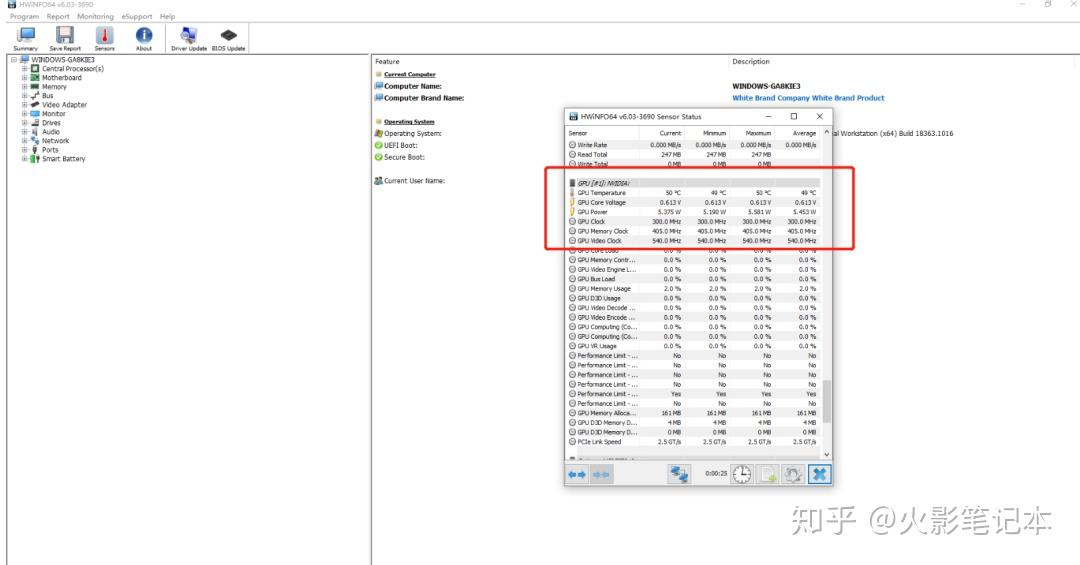Open the Program menu
Screen dimensions: 1080x565
(24, 17)
